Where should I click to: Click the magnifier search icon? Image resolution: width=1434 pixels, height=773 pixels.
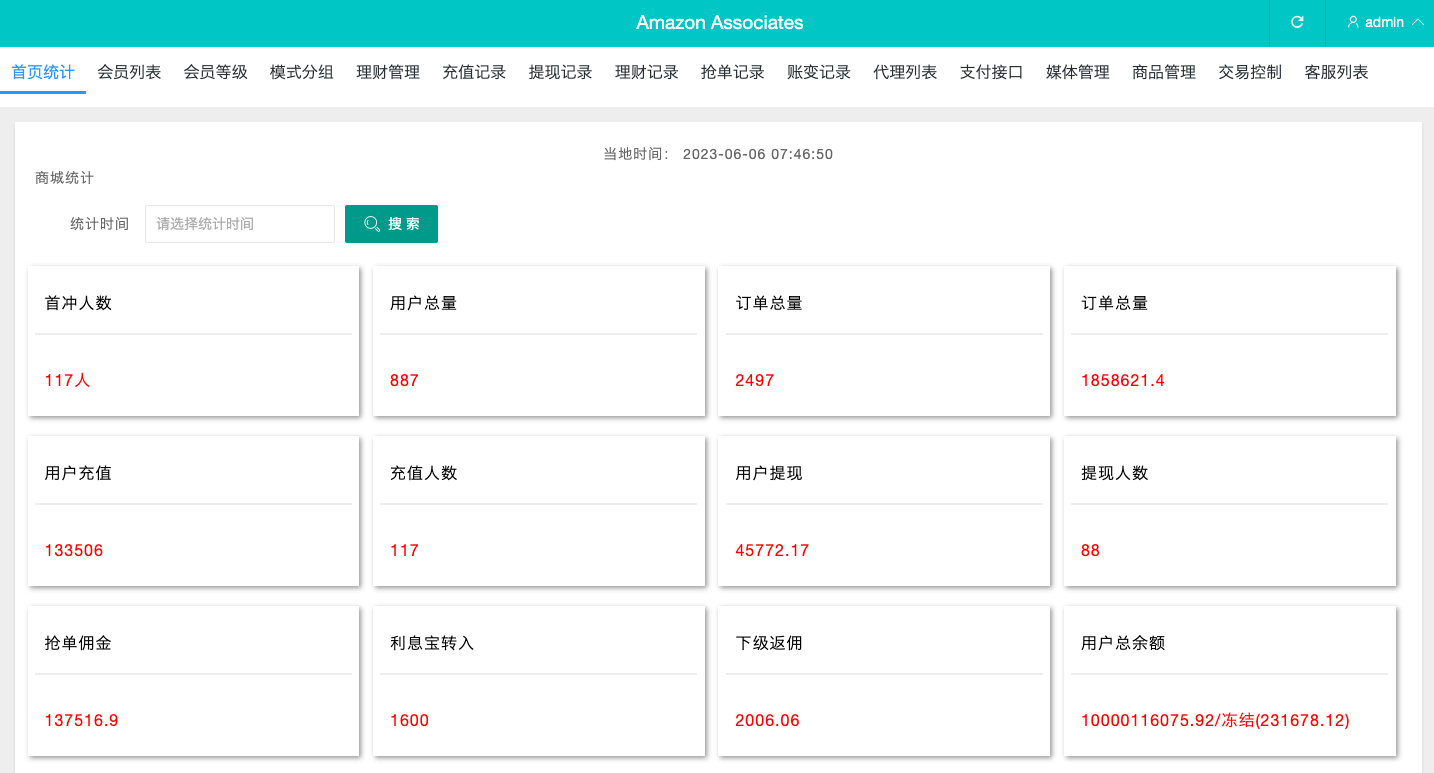click(x=371, y=223)
